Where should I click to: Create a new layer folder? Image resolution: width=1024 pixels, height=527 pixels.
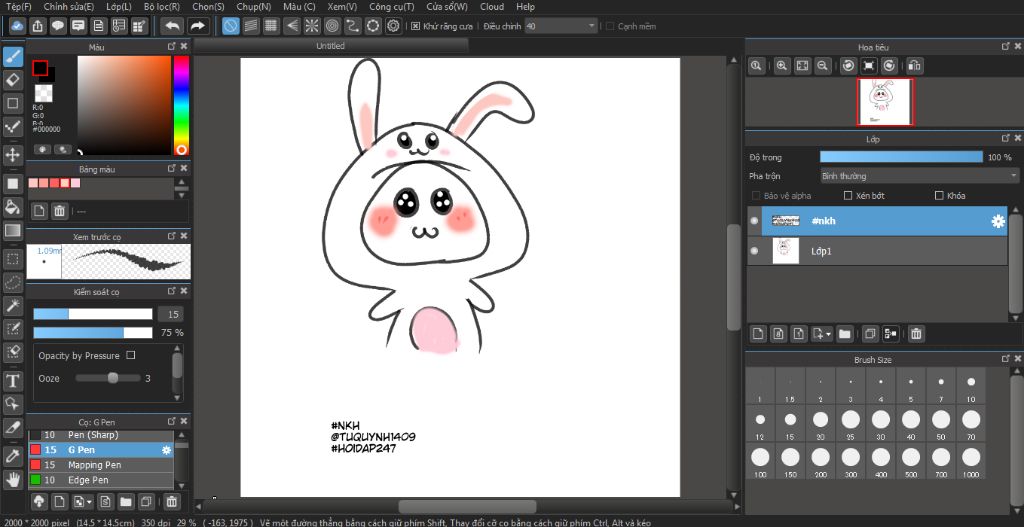[x=844, y=334]
